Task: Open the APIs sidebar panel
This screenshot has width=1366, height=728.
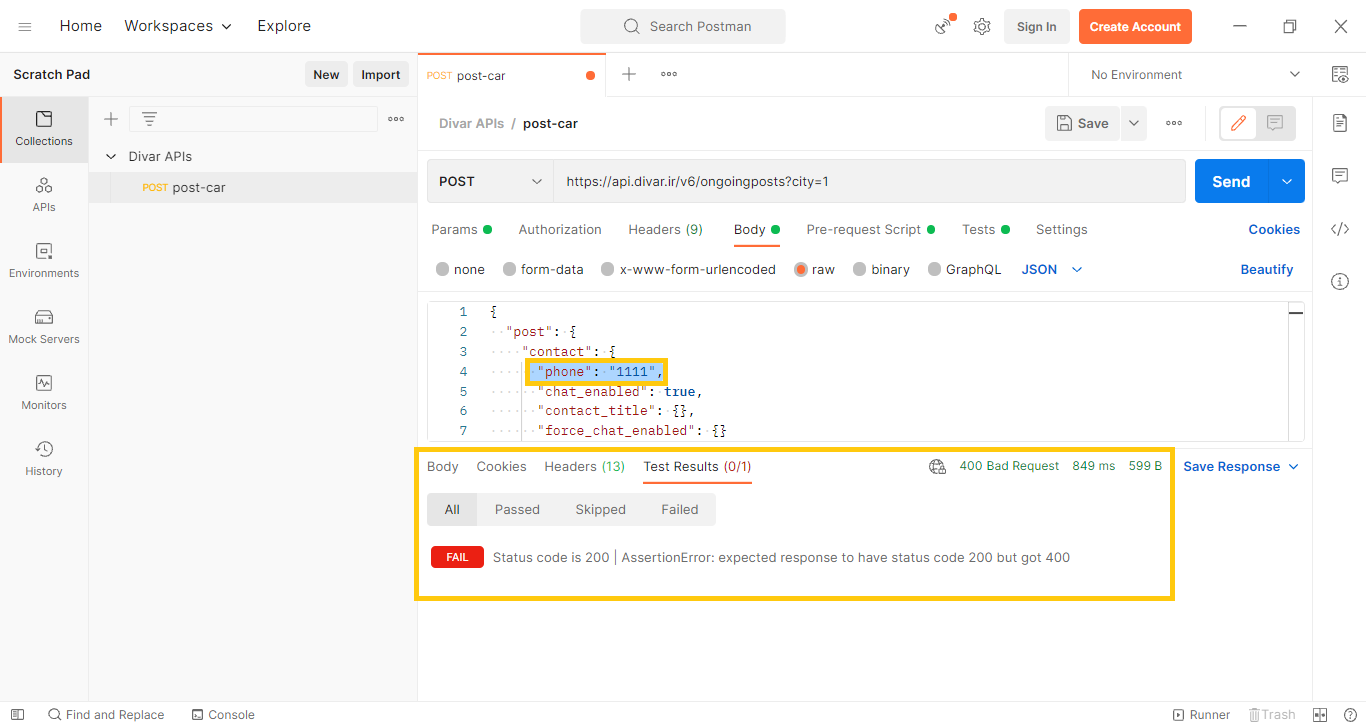Action: (x=44, y=195)
